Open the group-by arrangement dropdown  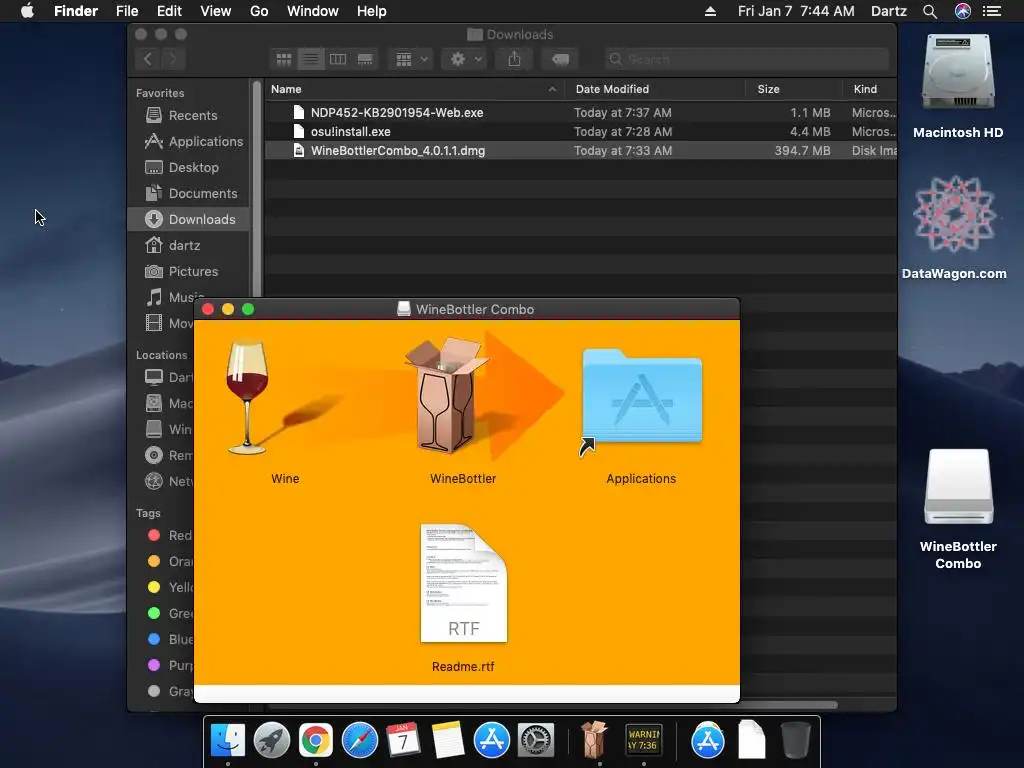tap(411, 59)
